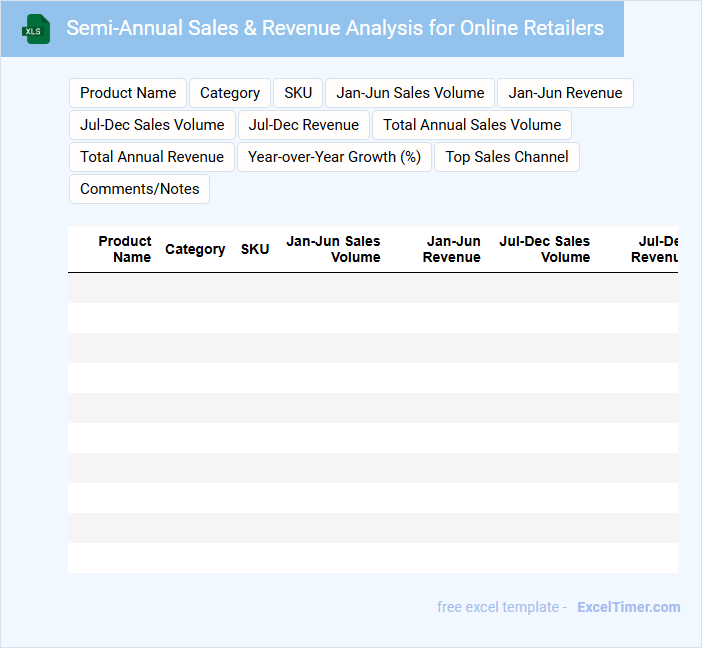This screenshot has width=702, height=648.
Task: Click the SKU column header in table
Action: coord(255,249)
